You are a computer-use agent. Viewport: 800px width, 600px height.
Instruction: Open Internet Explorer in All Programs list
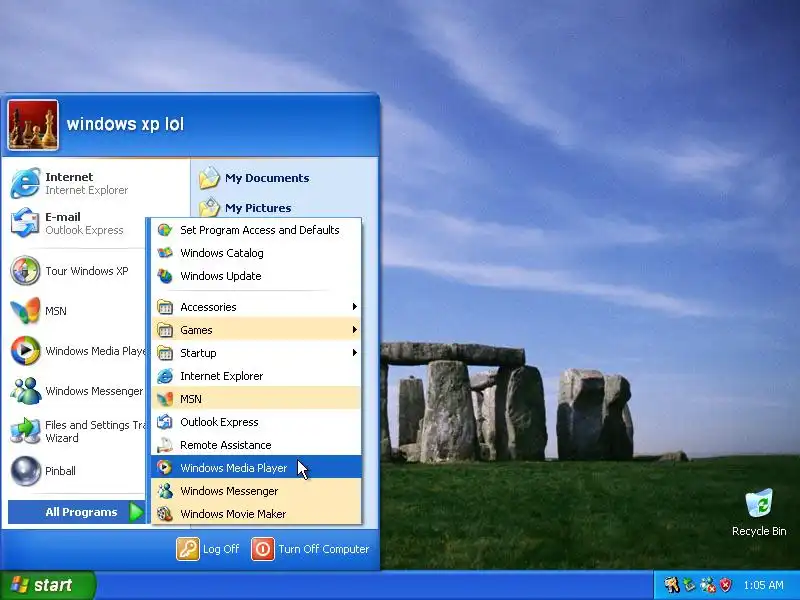(256, 376)
